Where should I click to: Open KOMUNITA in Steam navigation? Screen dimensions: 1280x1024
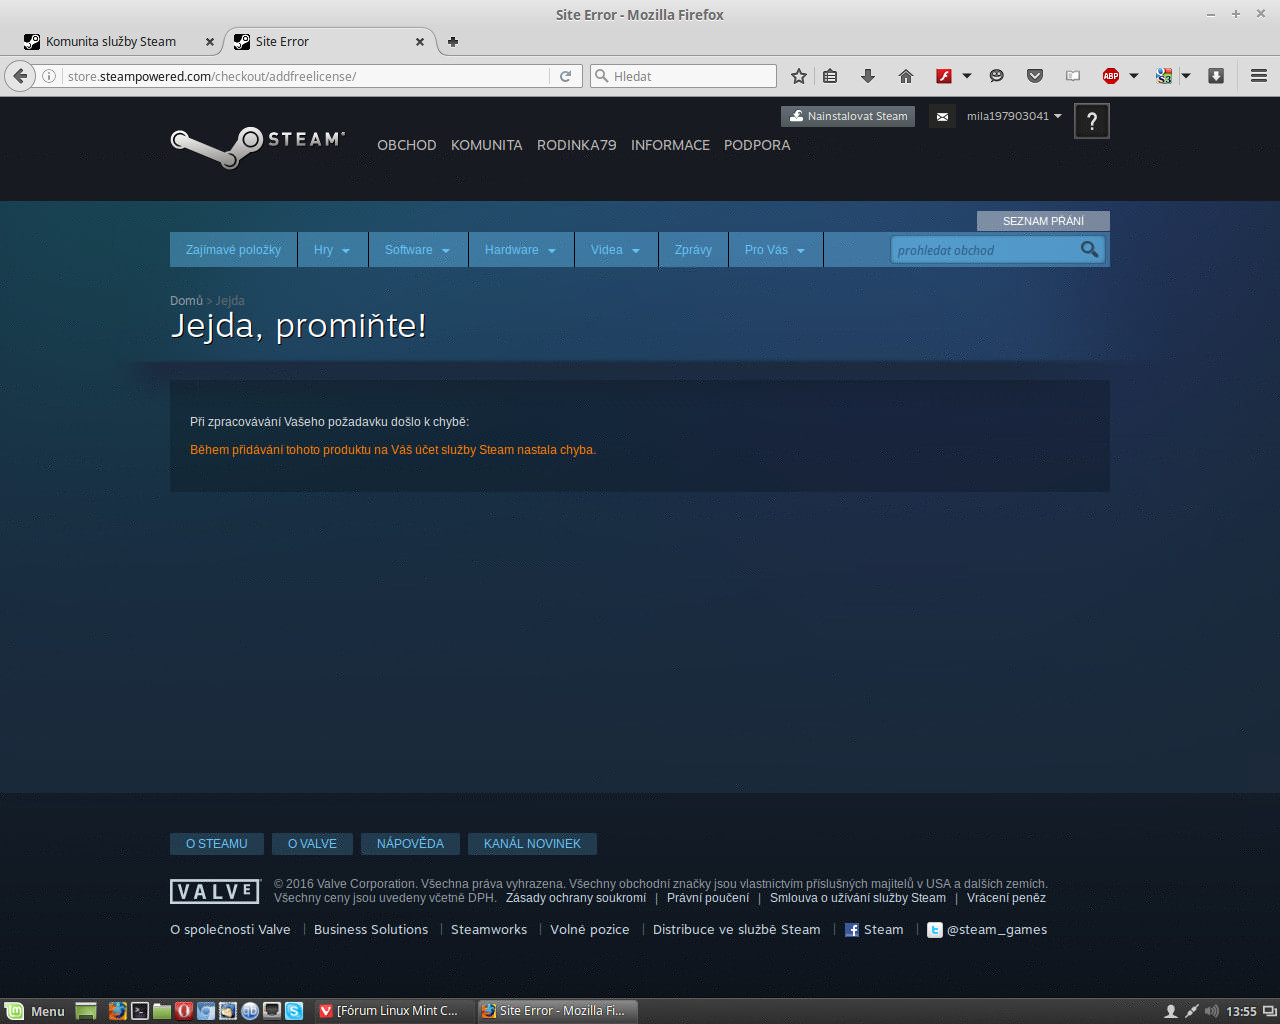(x=486, y=145)
